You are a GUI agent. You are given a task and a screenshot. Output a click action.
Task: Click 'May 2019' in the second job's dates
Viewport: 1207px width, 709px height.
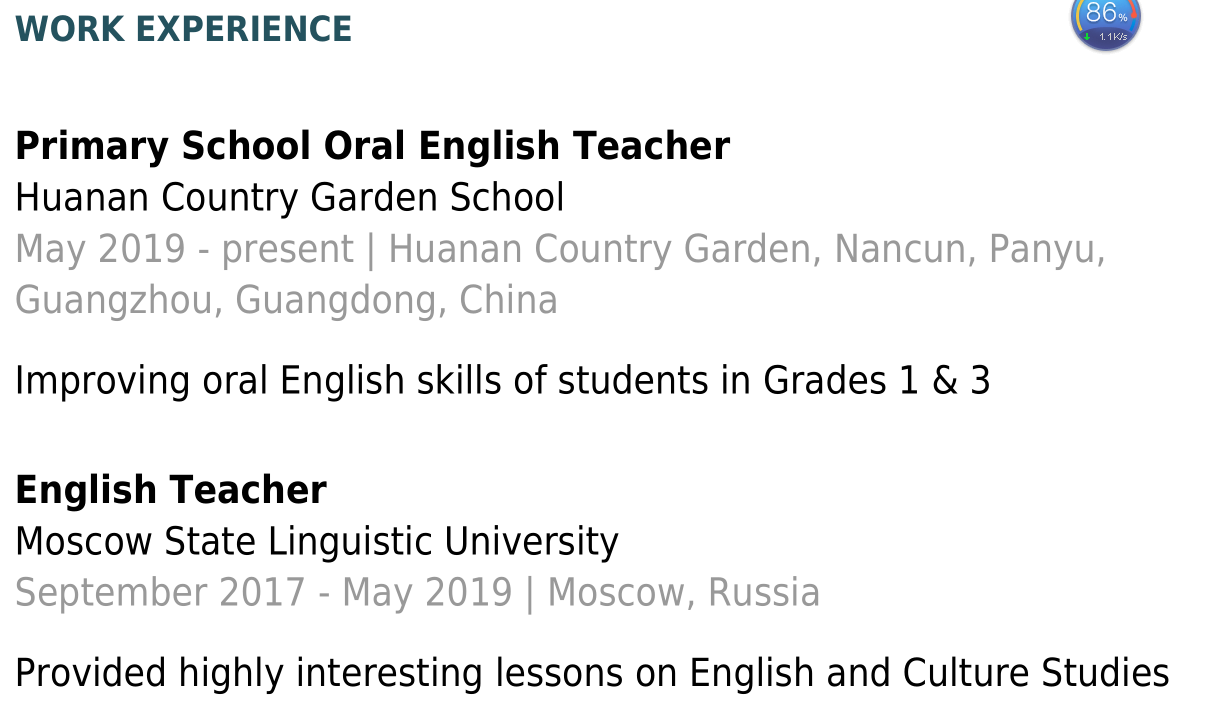[427, 593]
